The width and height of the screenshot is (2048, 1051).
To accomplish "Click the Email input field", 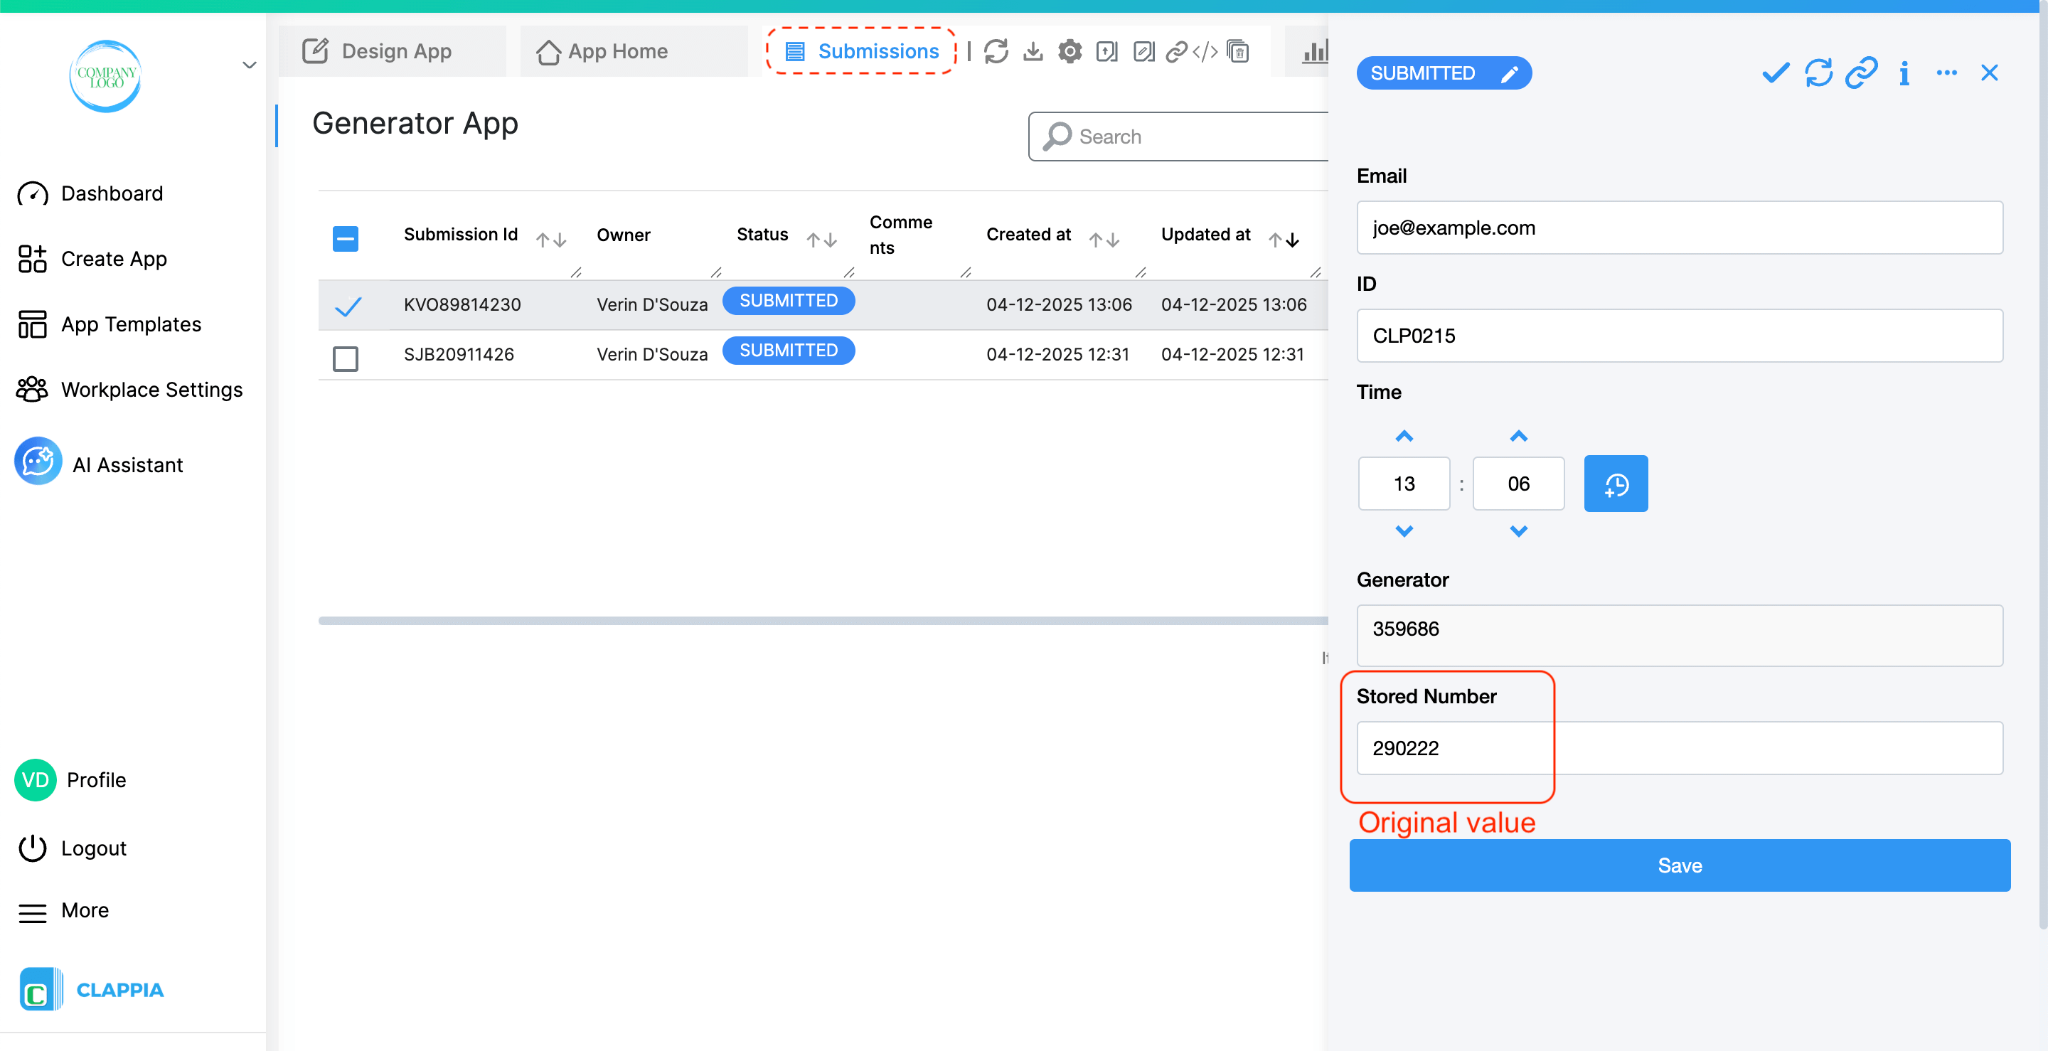I will (x=1679, y=228).
